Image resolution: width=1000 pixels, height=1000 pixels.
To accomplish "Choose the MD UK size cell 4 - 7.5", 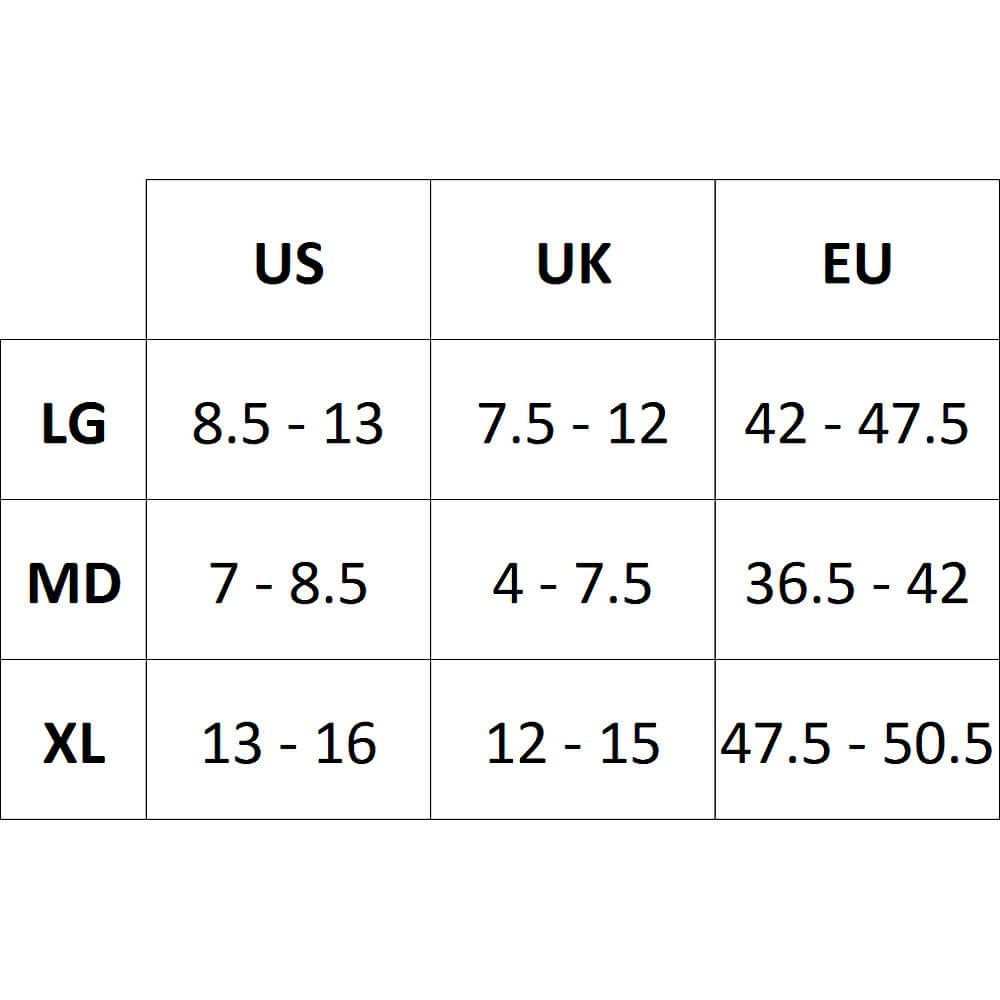I will click(x=573, y=584).
